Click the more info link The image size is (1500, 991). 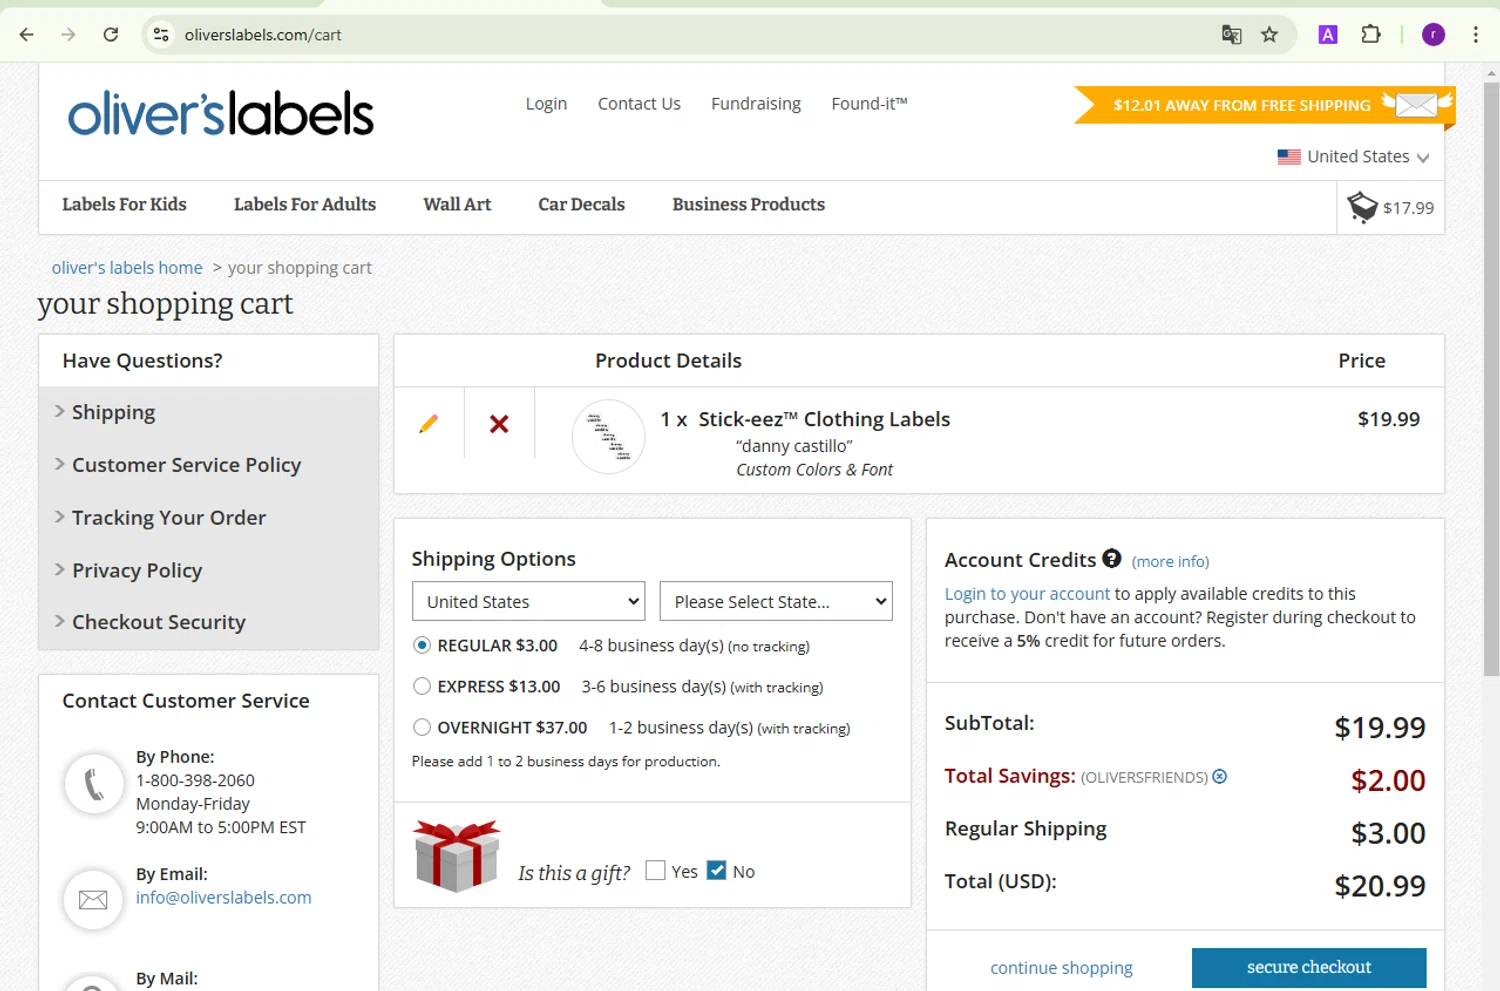click(x=1170, y=562)
